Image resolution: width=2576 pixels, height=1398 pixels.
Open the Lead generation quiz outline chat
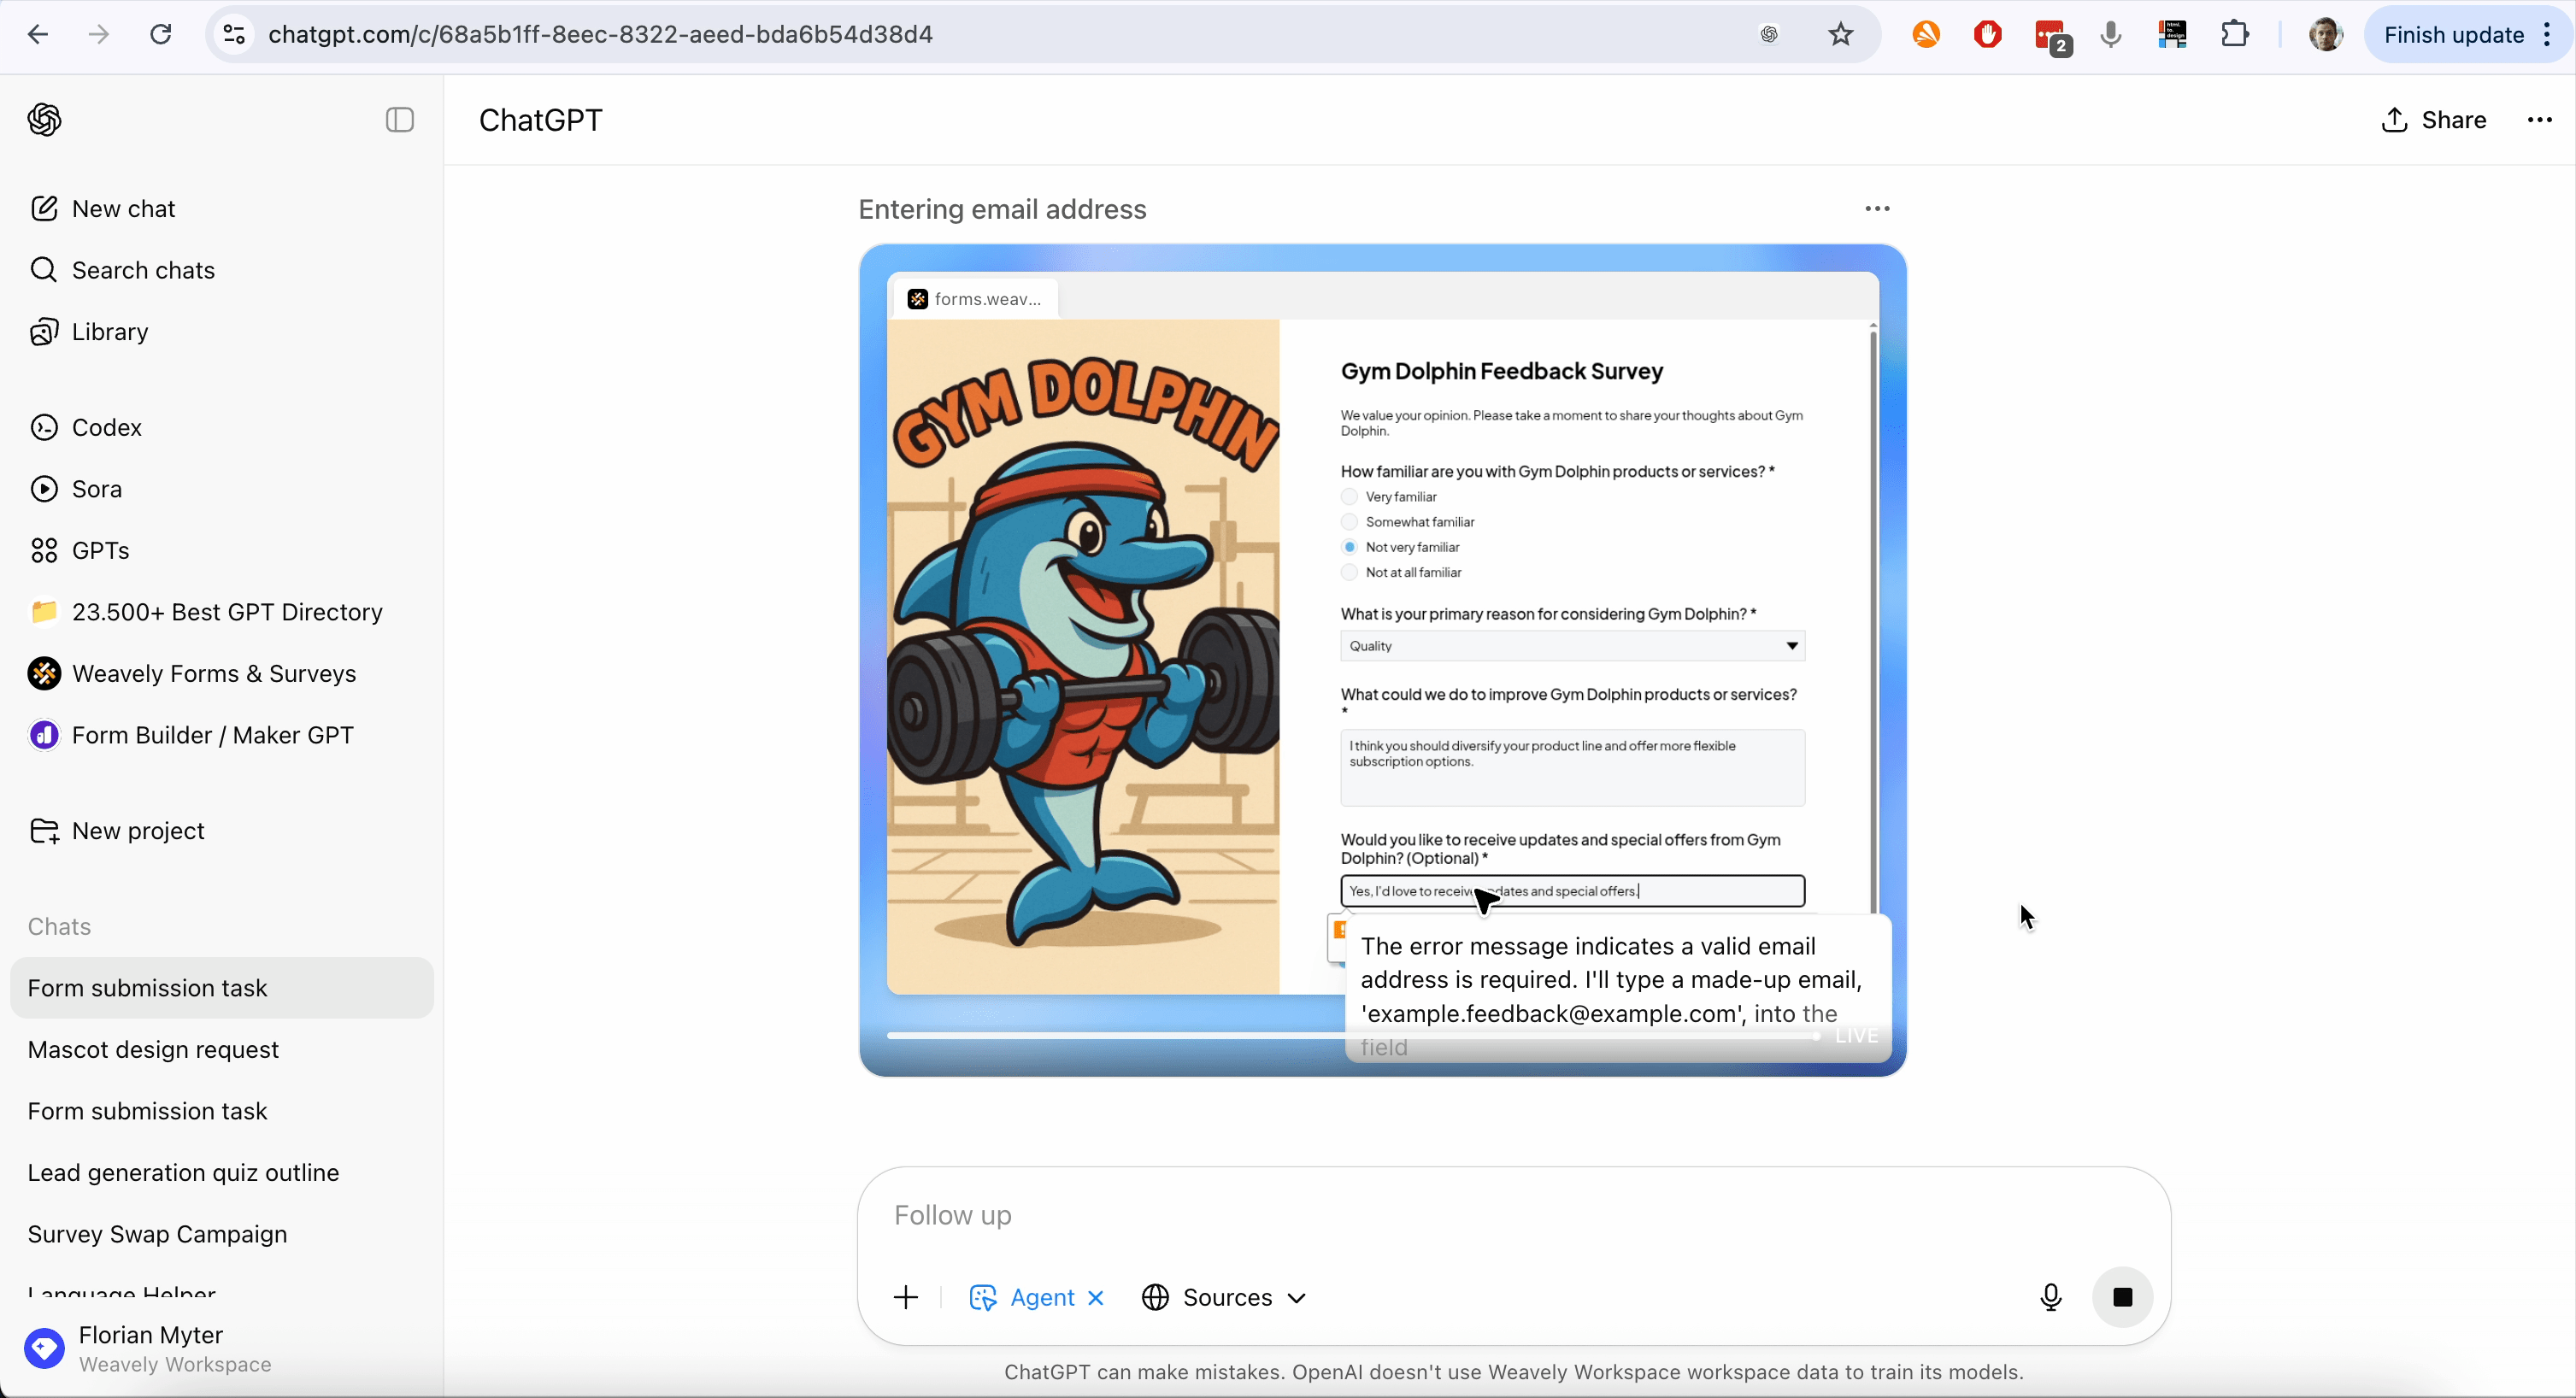222,1173
